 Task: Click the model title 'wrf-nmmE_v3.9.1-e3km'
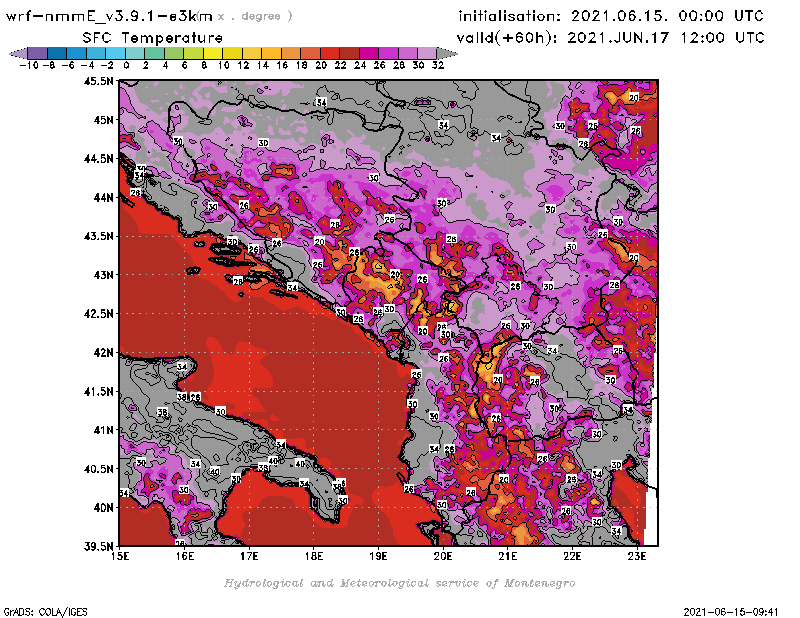point(109,16)
